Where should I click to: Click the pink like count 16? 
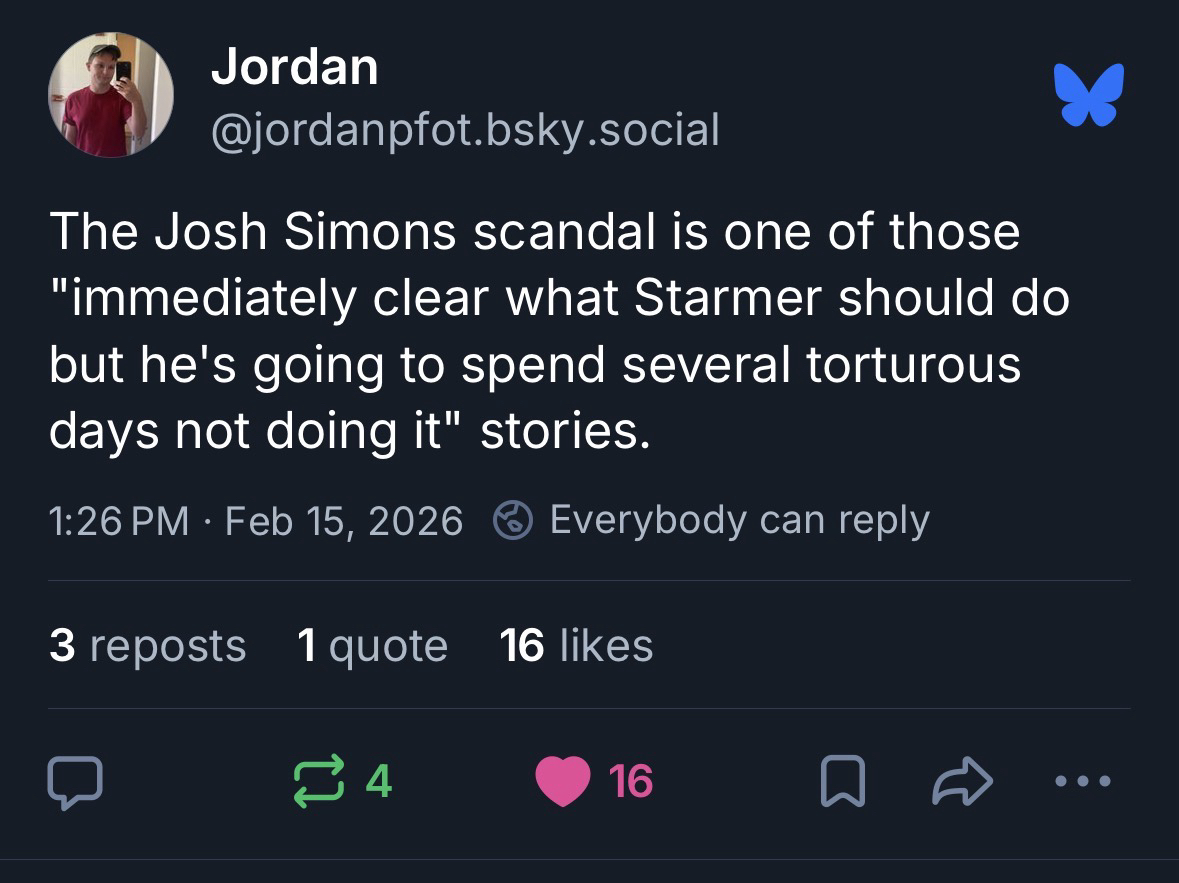pos(631,781)
